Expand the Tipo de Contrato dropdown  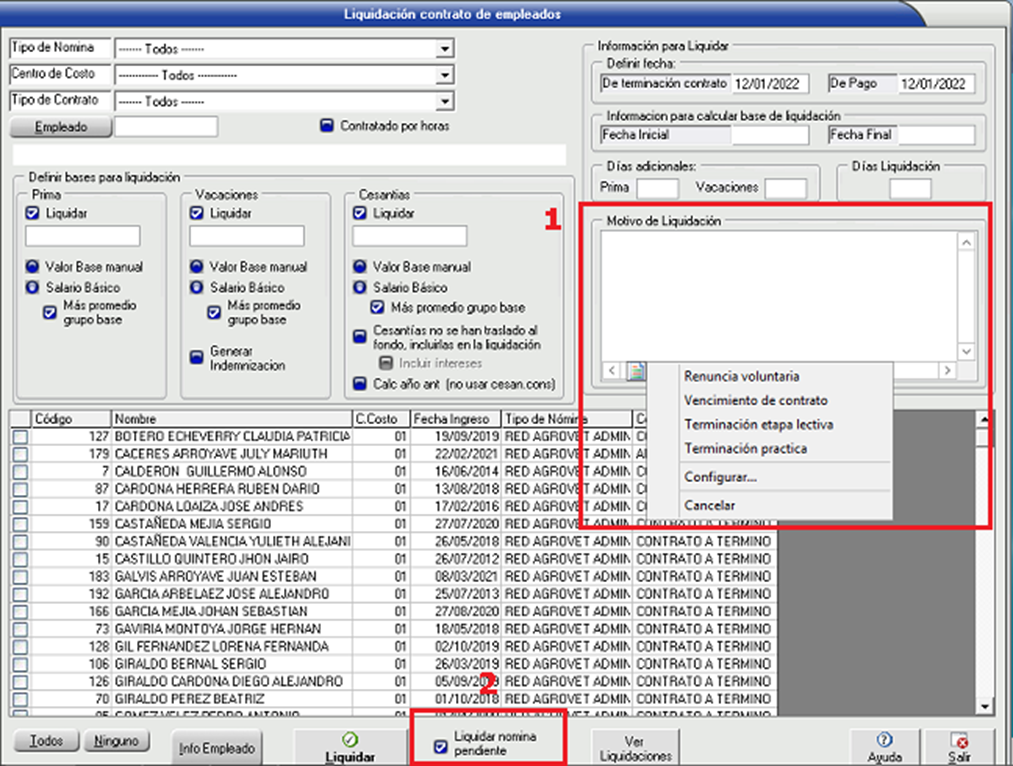pos(443,102)
